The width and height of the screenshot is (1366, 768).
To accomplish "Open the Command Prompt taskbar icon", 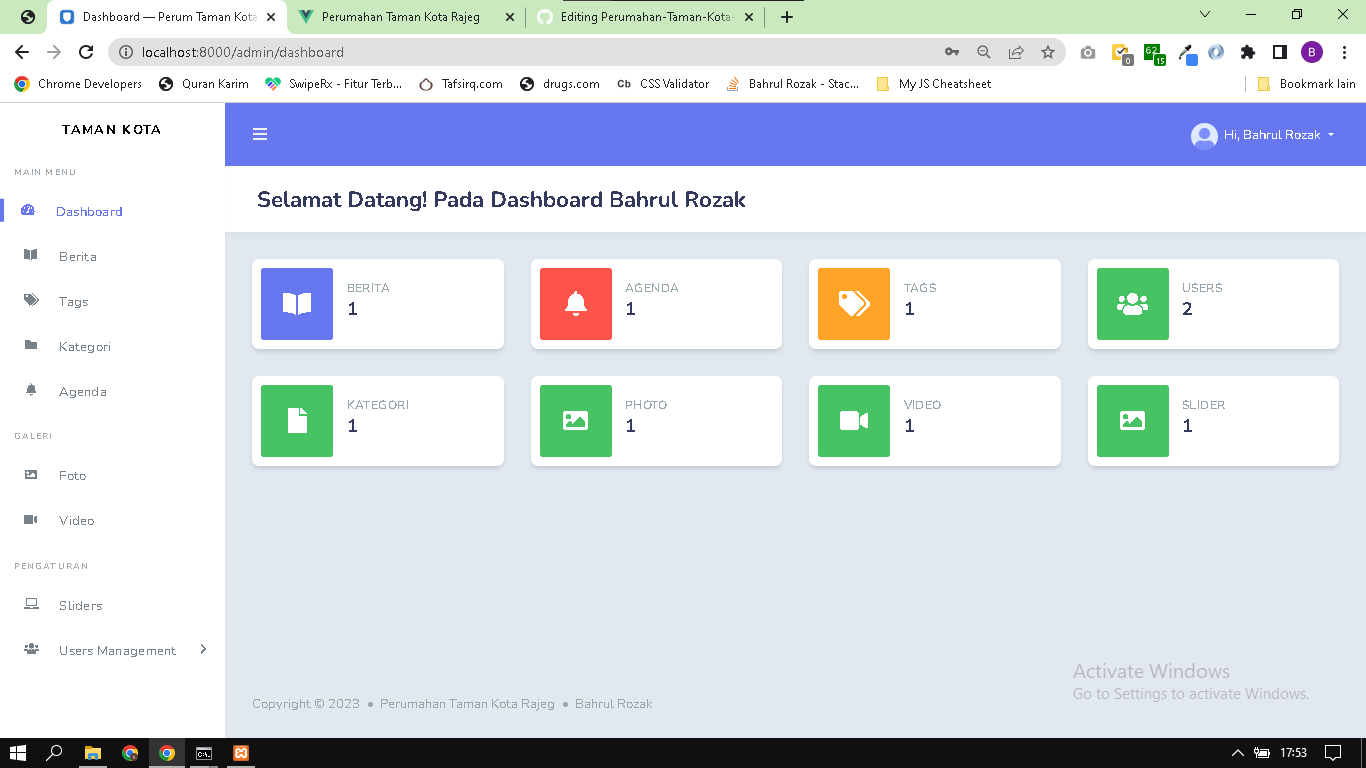I will [204, 753].
